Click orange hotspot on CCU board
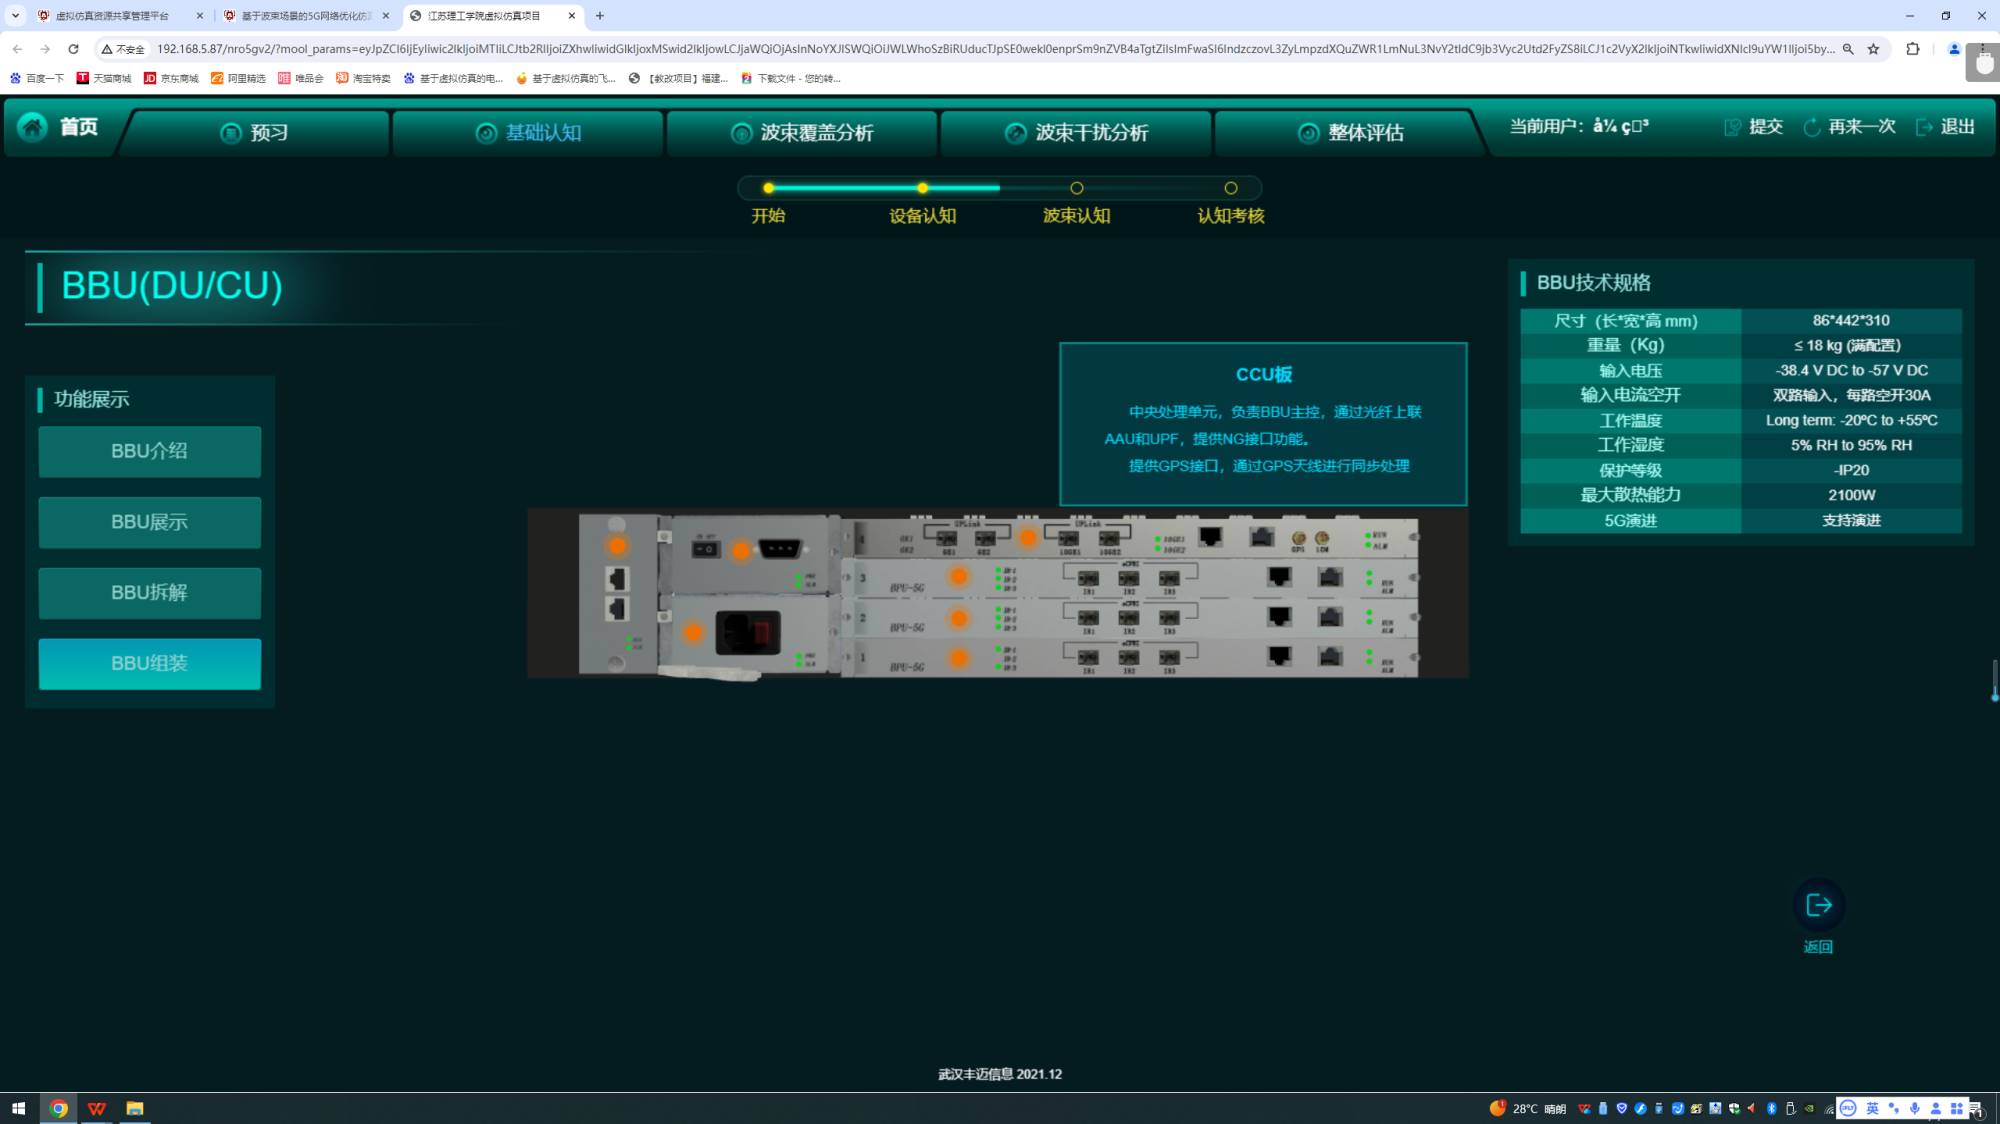 [x=1027, y=538]
